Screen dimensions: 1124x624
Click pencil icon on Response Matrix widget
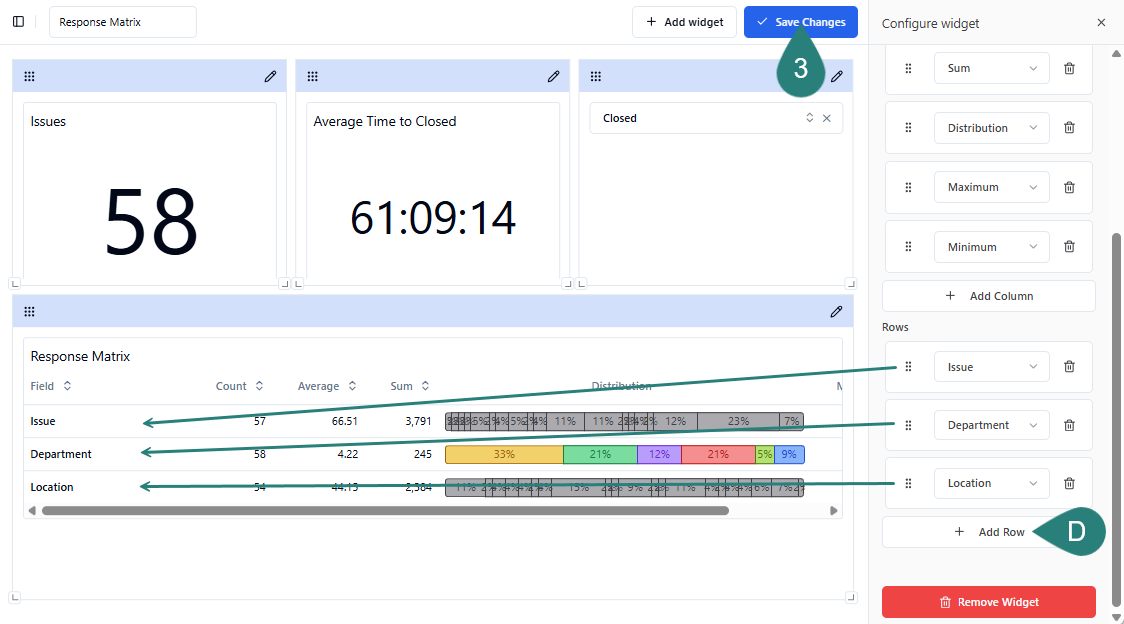(836, 311)
